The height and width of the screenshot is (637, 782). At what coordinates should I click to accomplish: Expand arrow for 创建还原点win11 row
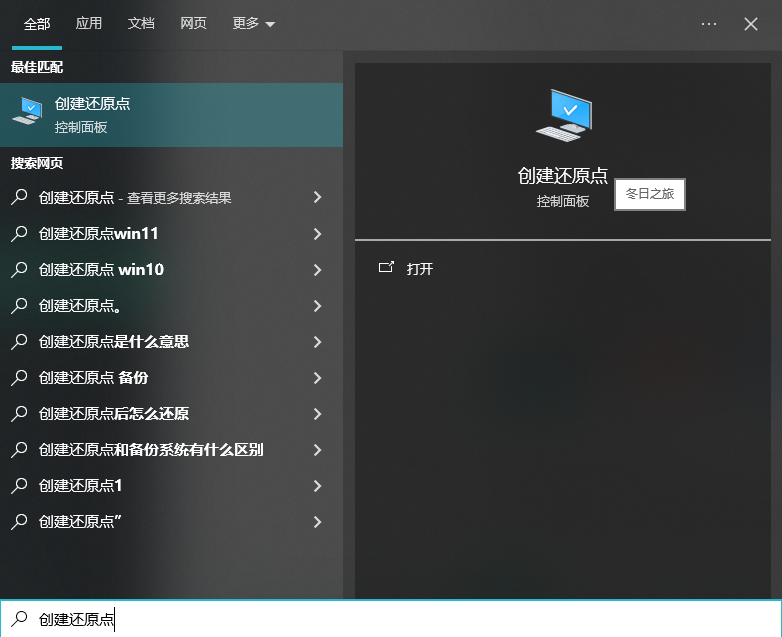coord(317,233)
